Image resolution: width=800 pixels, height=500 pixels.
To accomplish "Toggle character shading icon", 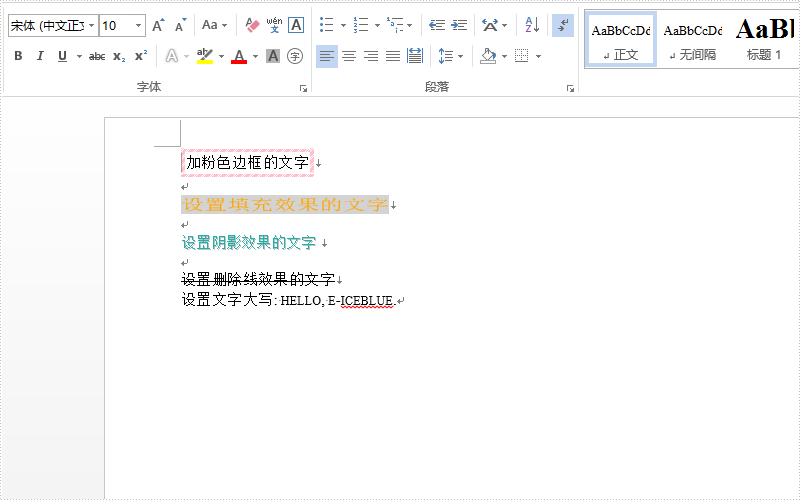I will pyautogui.click(x=273, y=56).
